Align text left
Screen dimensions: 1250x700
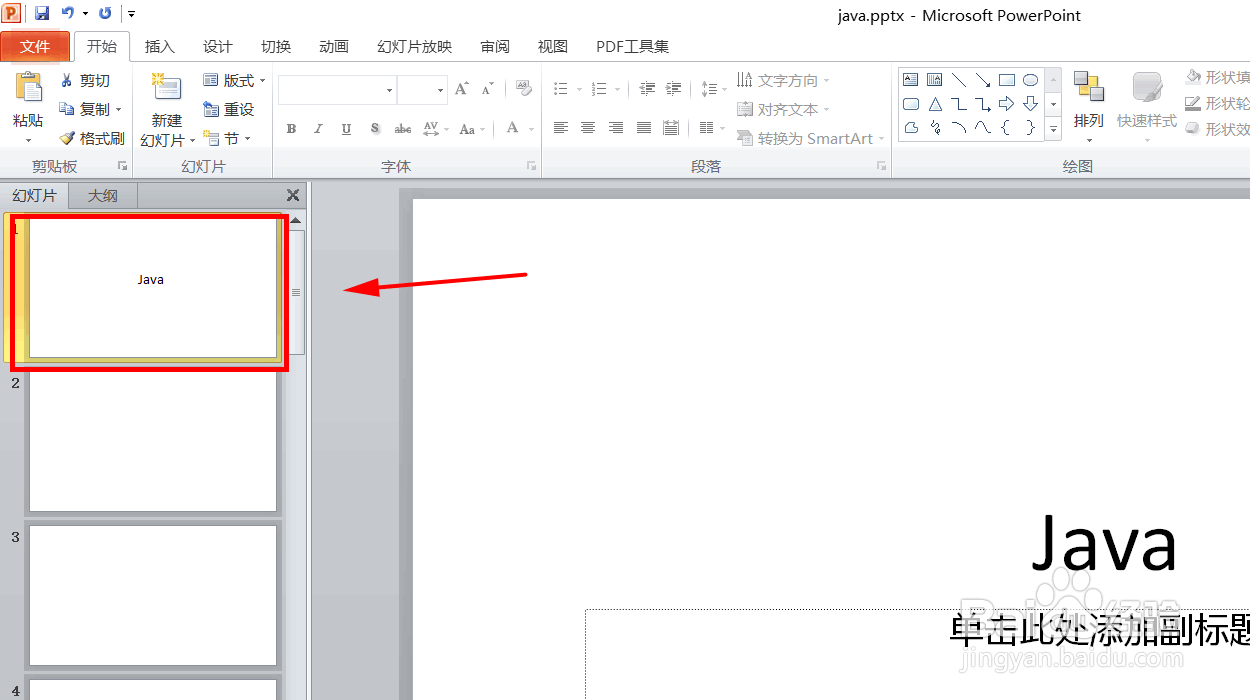click(x=561, y=128)
